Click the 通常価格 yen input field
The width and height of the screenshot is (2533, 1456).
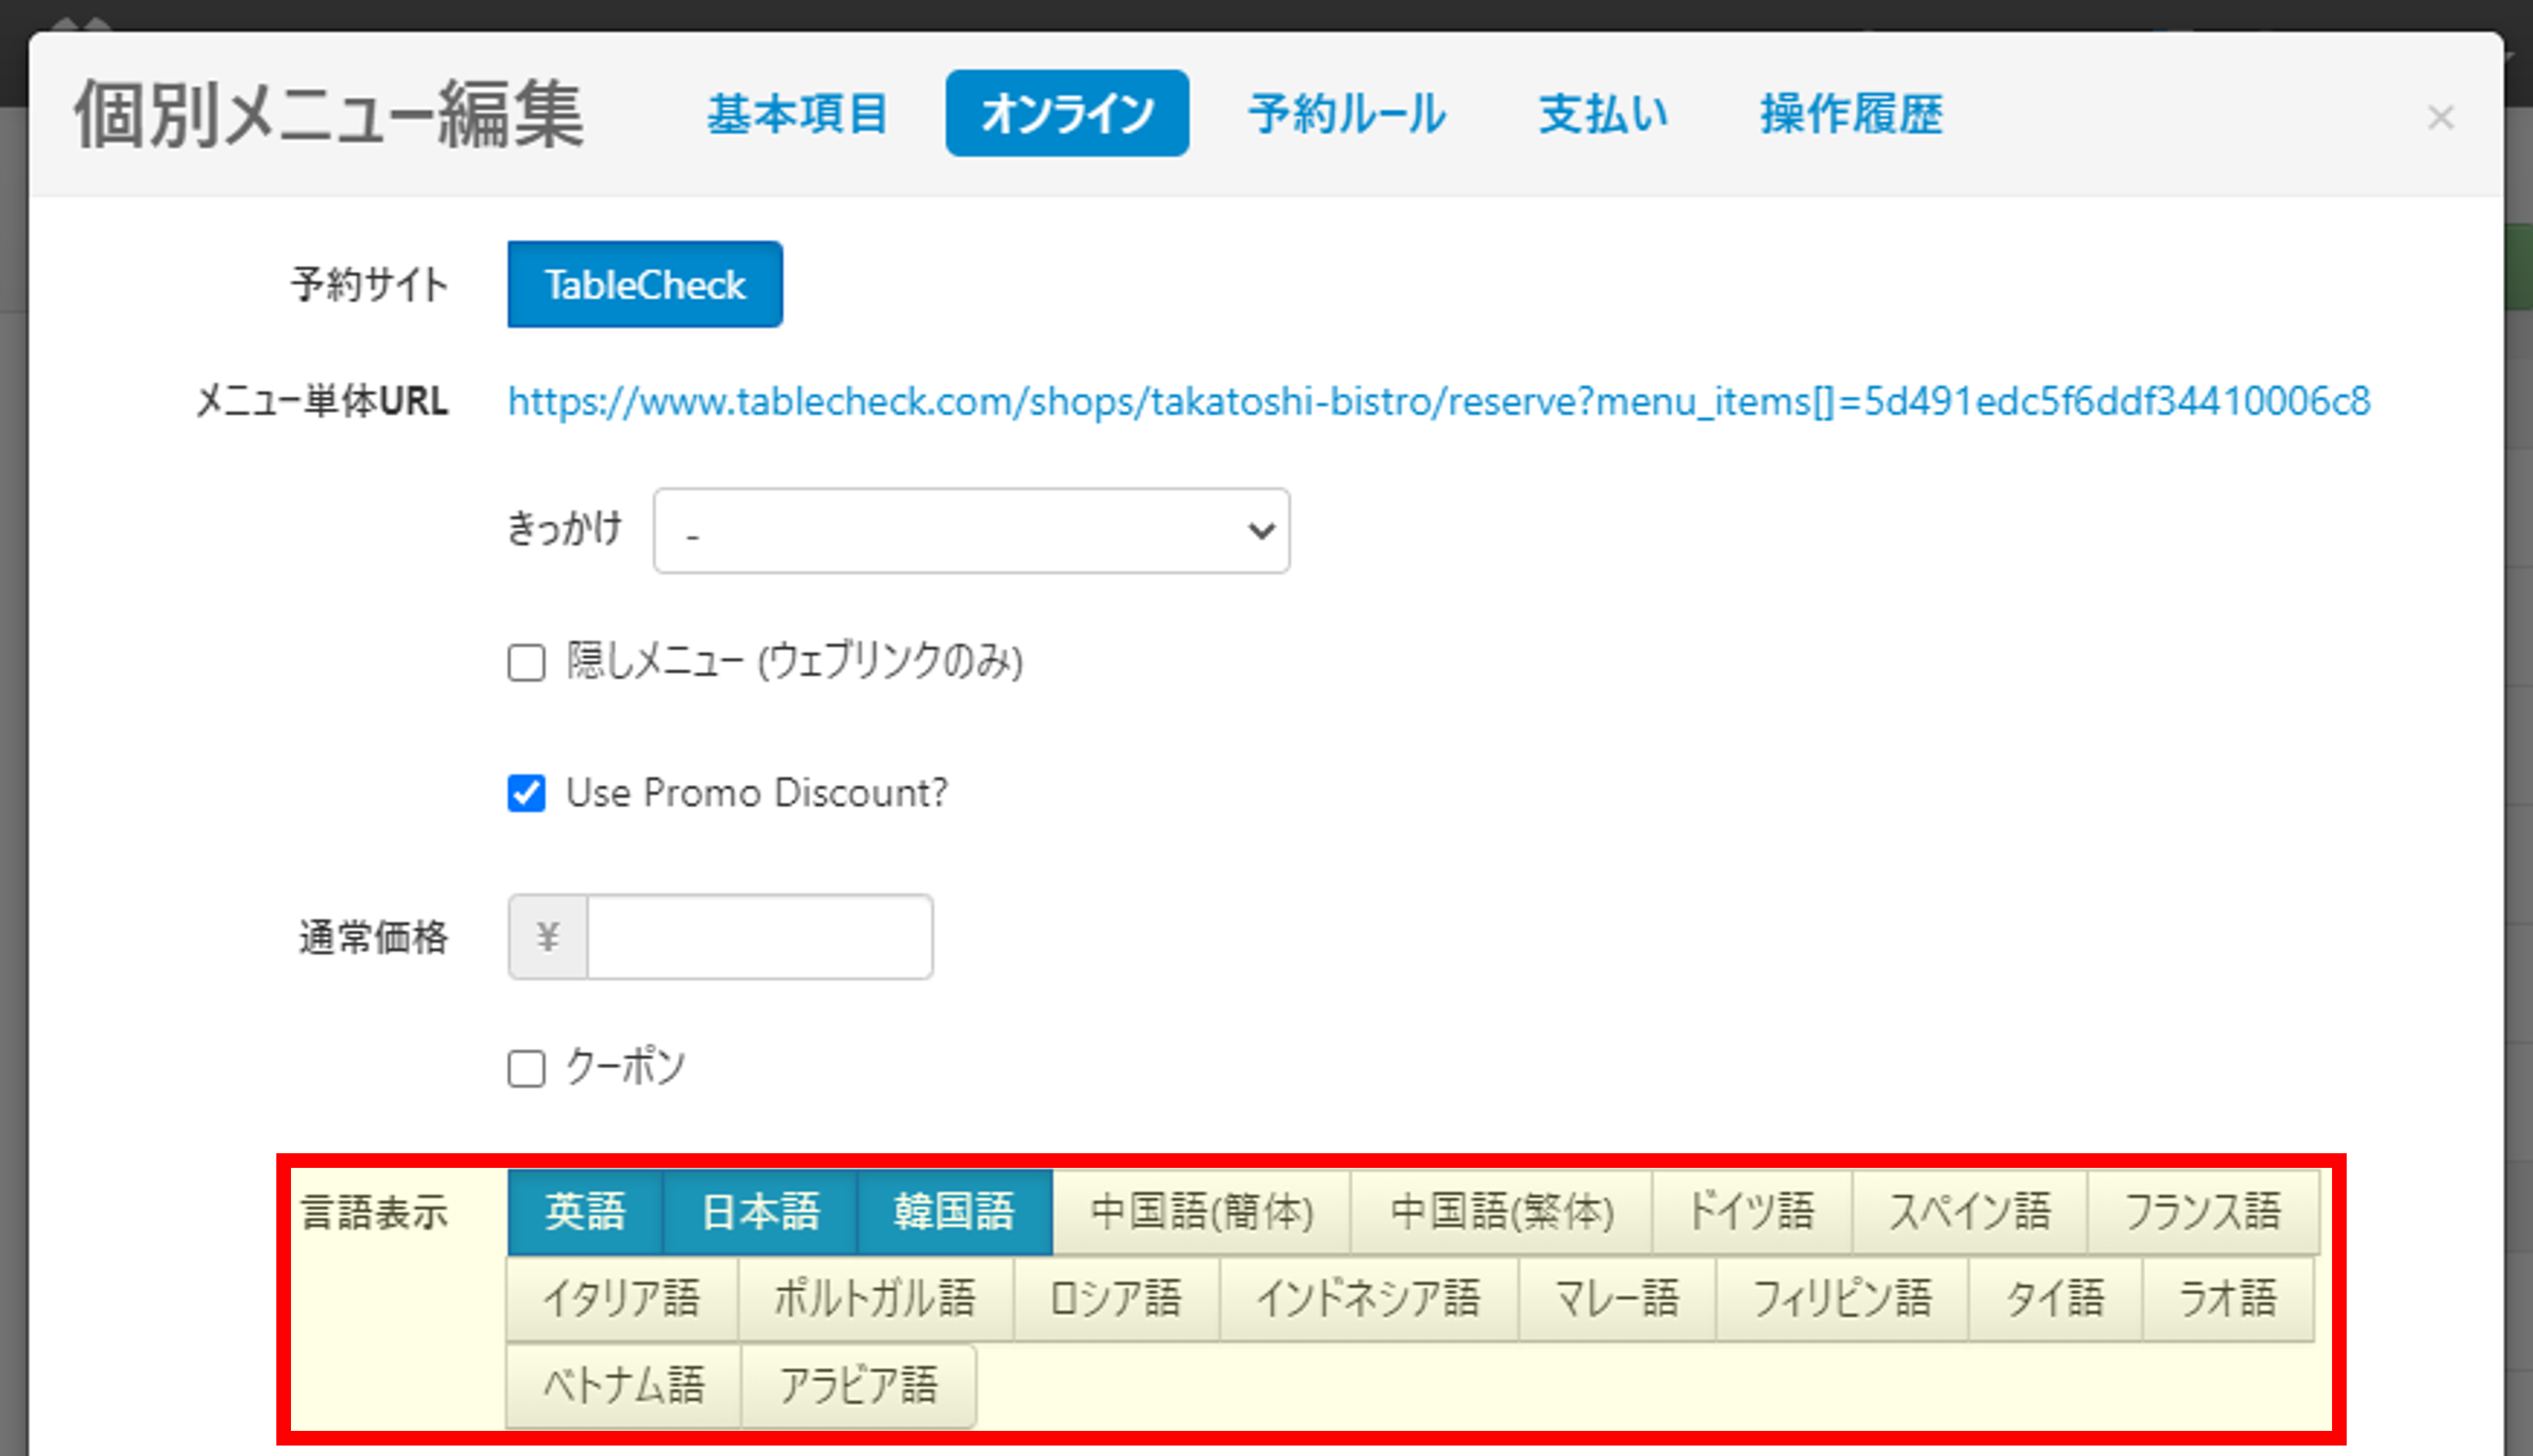coord(759,938)
